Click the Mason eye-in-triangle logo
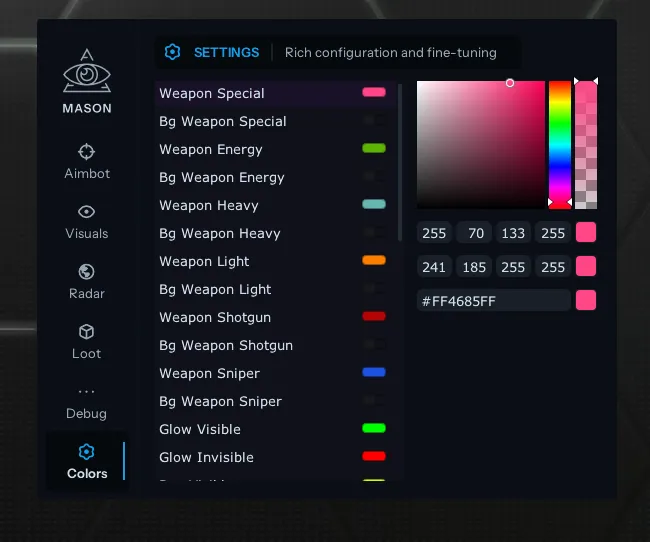Viewport: 650px width, 542px height. (87, 74)
